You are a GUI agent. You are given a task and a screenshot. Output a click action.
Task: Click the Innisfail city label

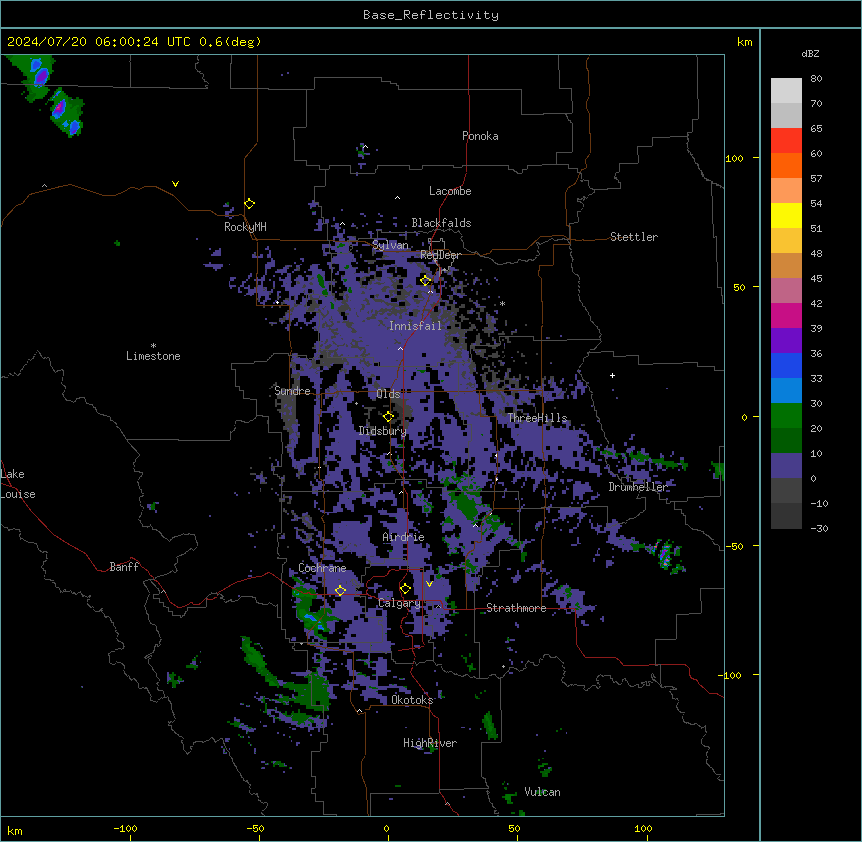(x=415, y=326)
